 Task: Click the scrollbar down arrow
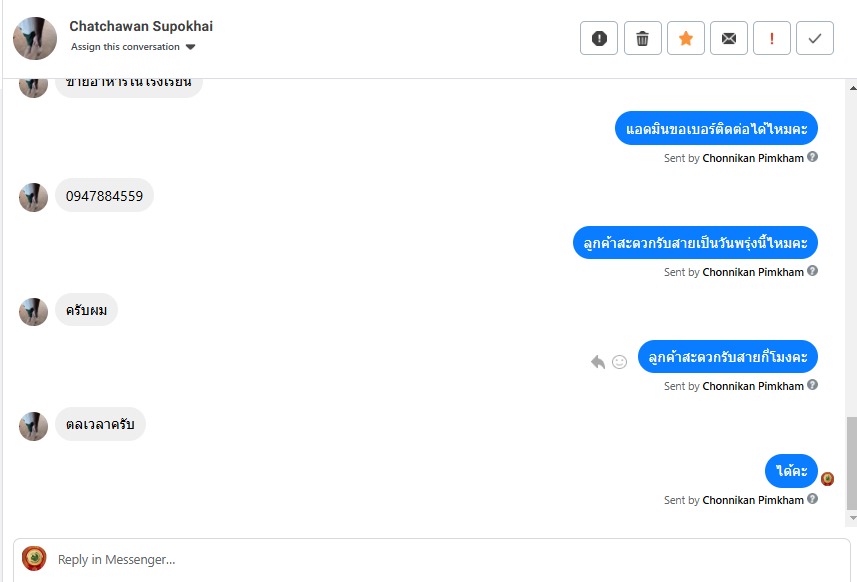click(x=851, y=518)
